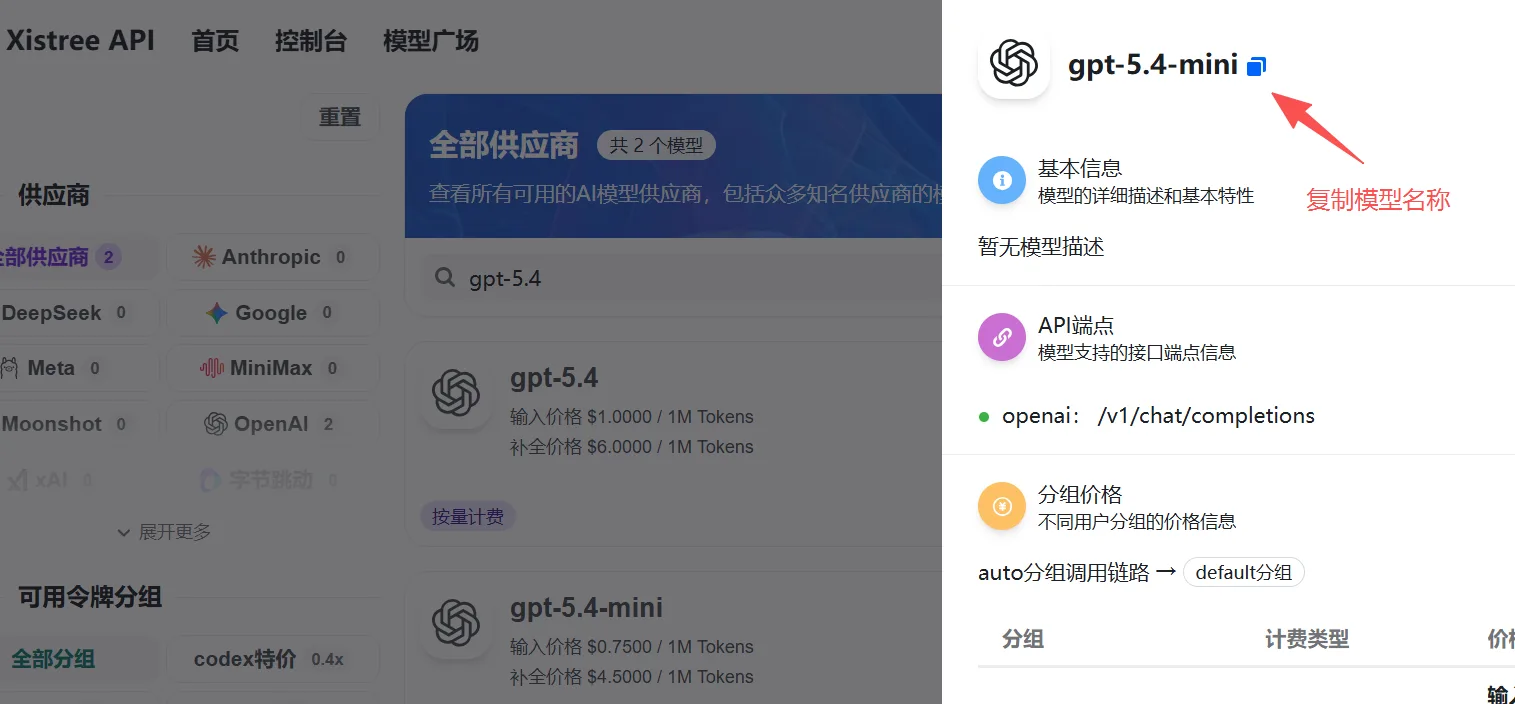The height and width of the screenshot is (704, 1515).
Task: Click the 分组 table column header
Action: (1023, 639)
